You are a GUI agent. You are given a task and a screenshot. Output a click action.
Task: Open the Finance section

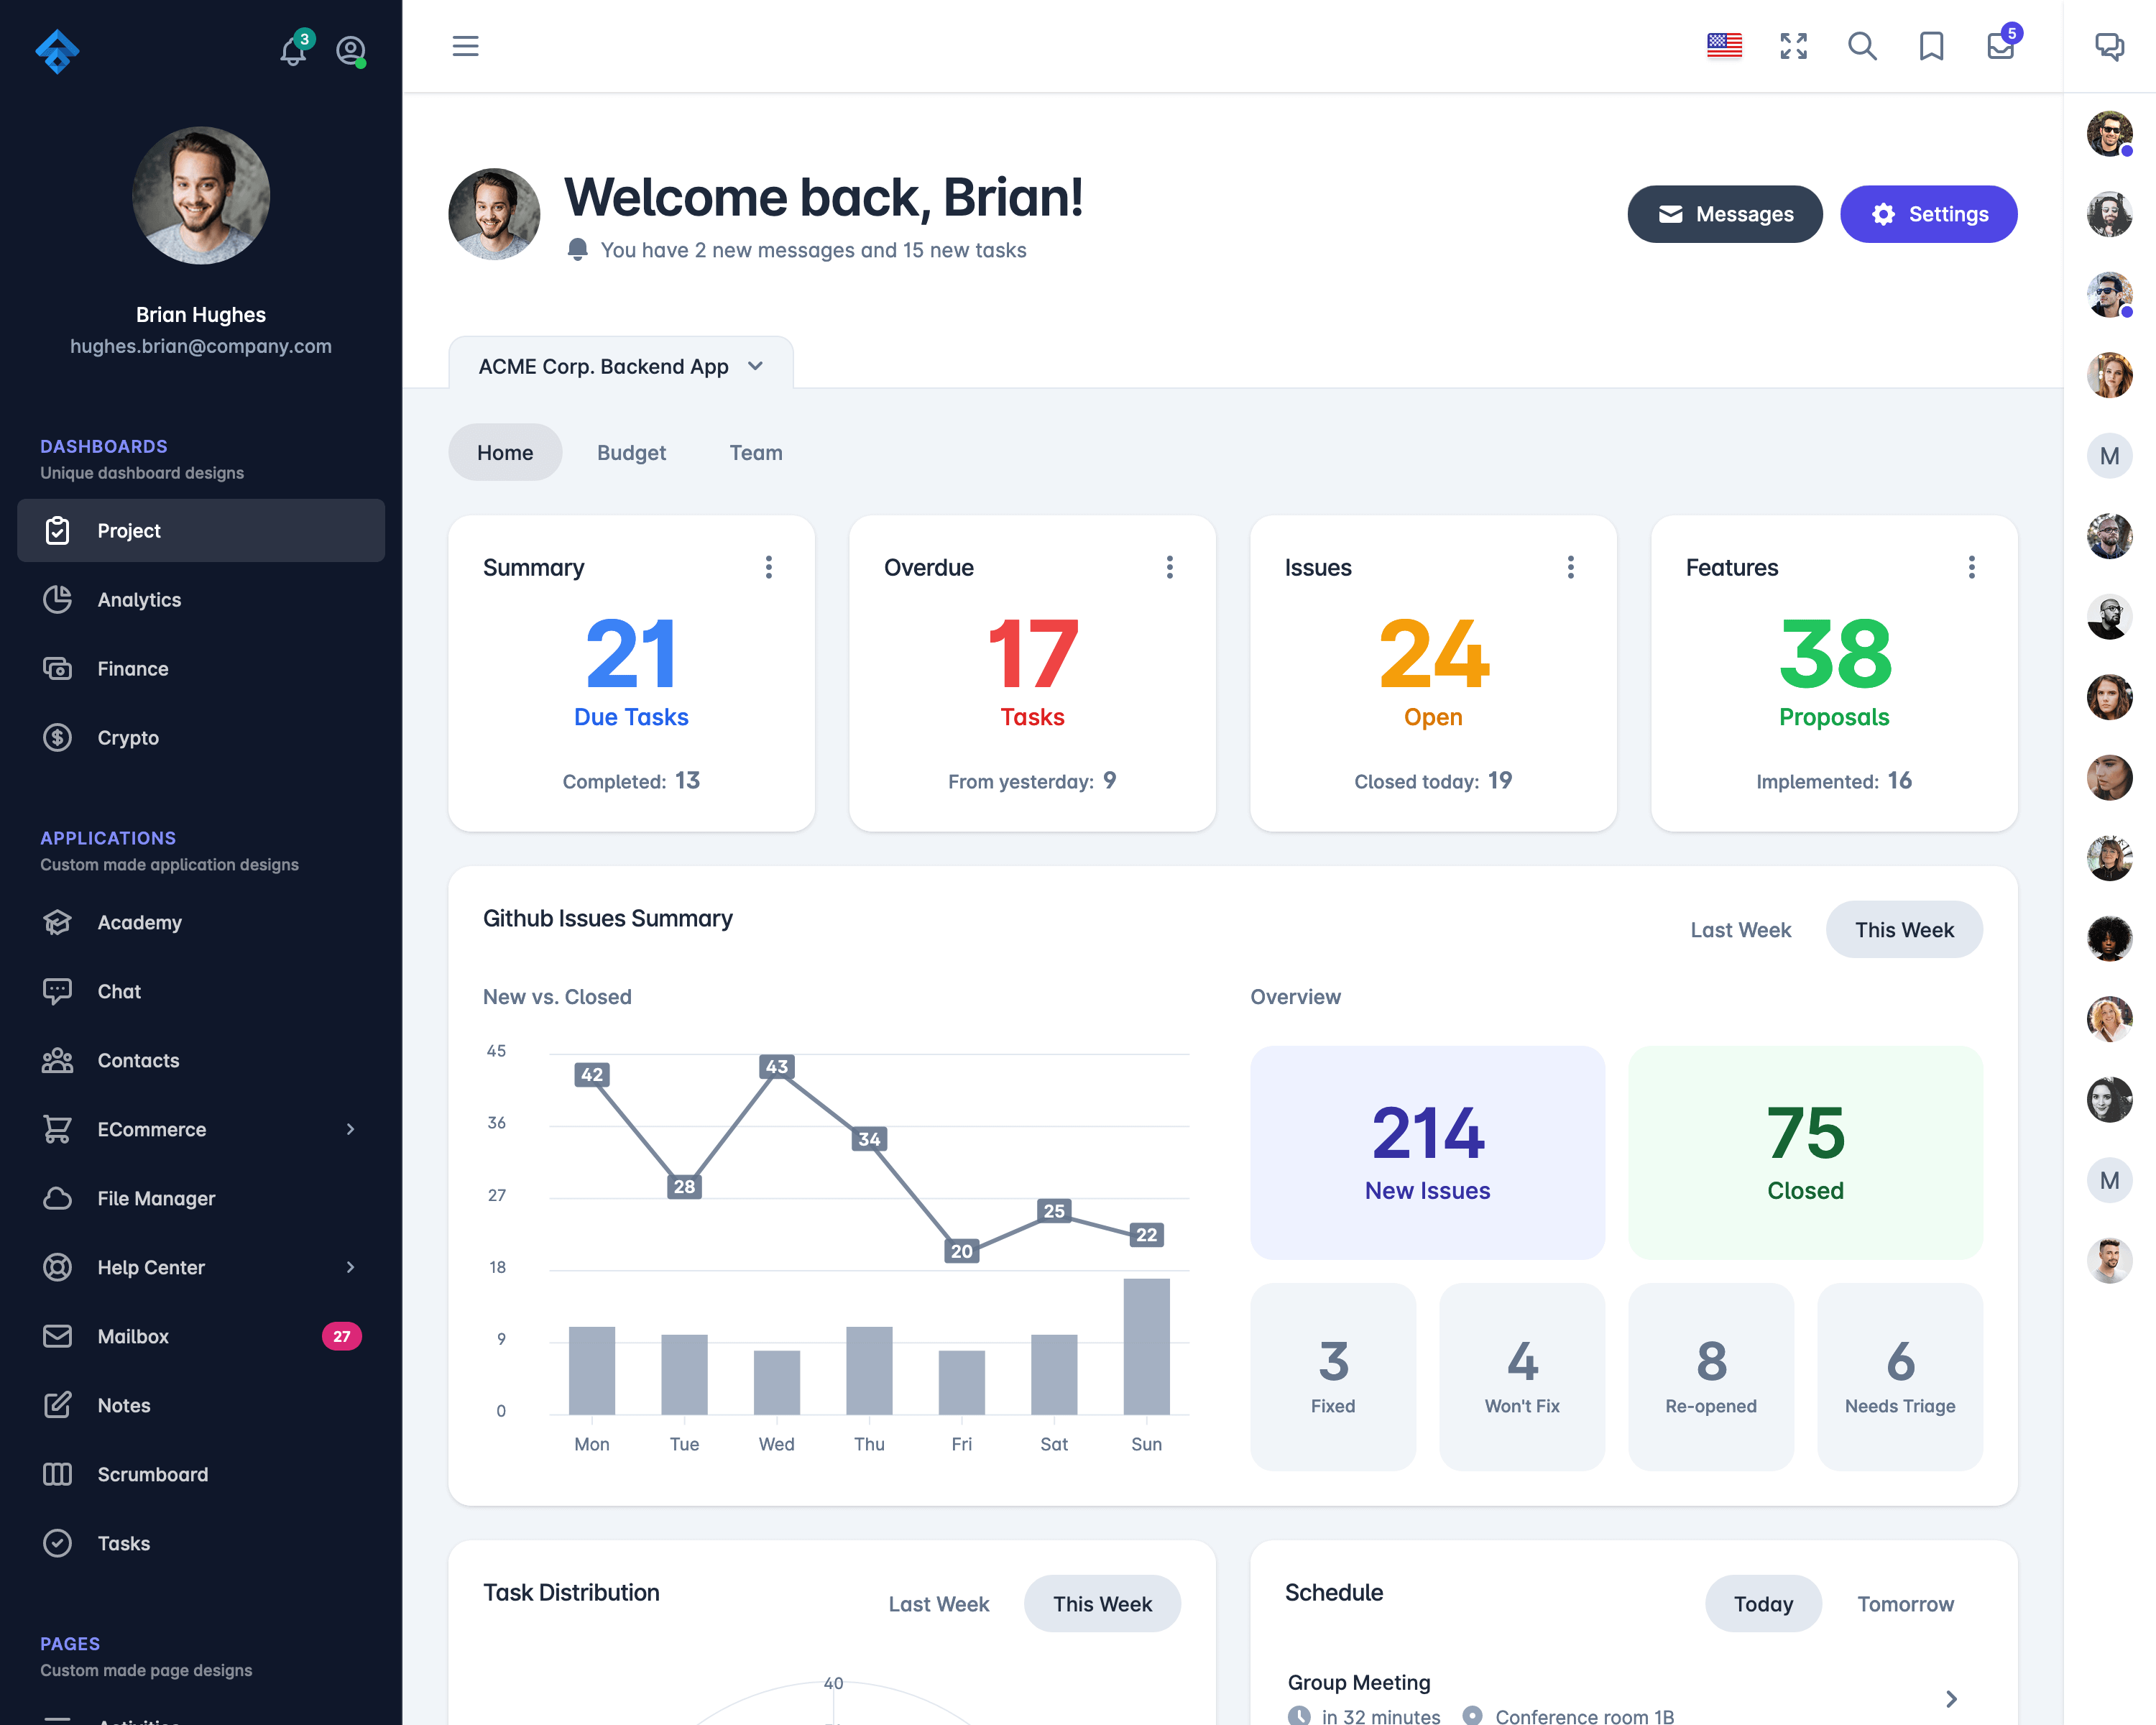132,669
